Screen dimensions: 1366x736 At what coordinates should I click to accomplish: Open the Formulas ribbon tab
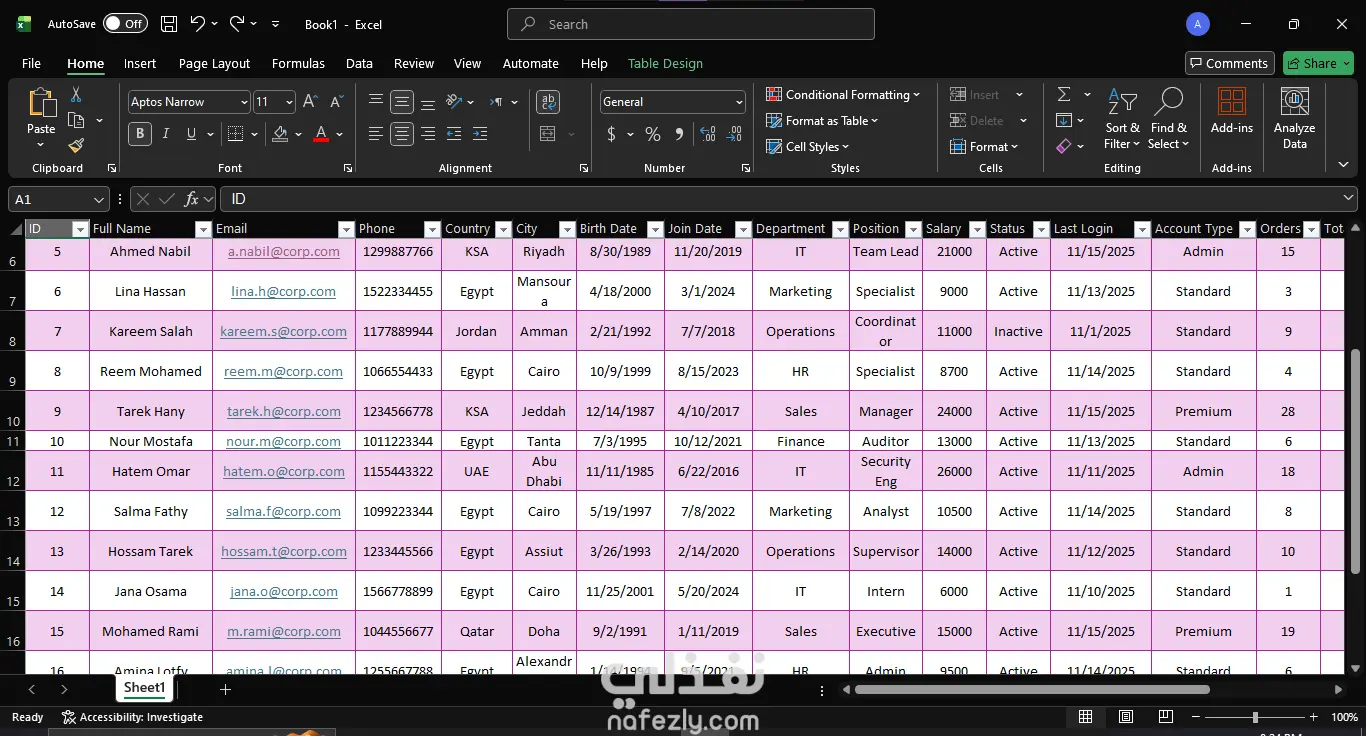click(298, 63)
